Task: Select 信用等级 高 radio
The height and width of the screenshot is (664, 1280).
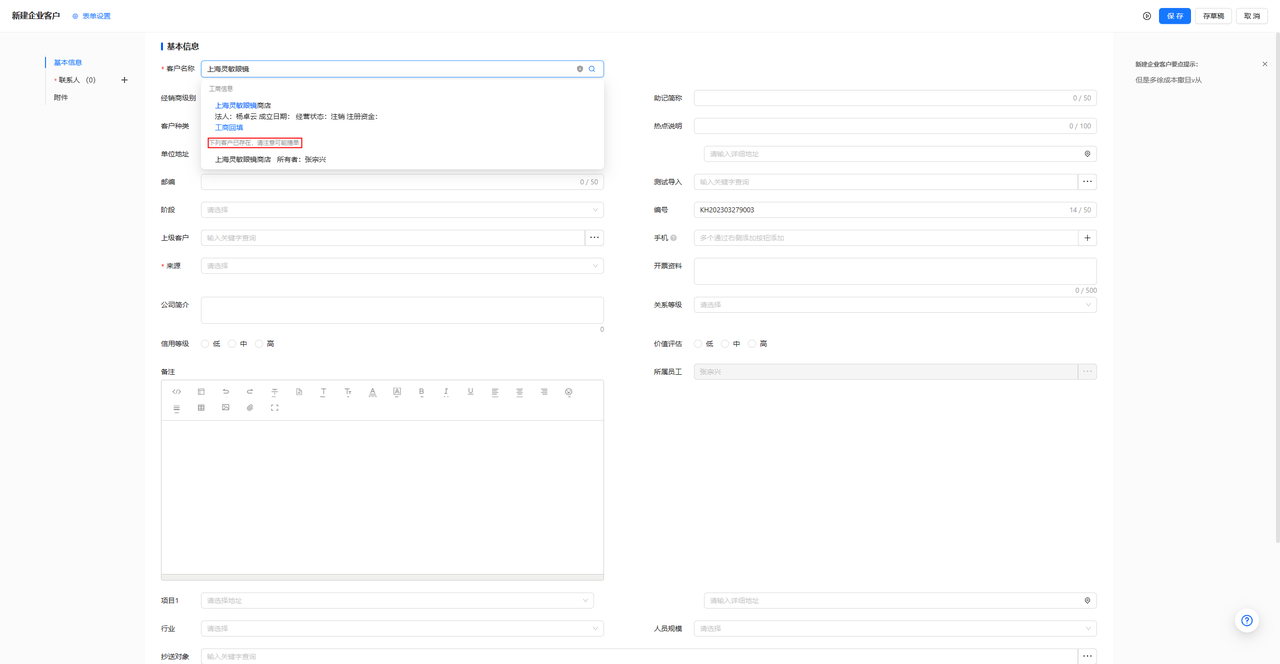Action: [x=259, y=344]
